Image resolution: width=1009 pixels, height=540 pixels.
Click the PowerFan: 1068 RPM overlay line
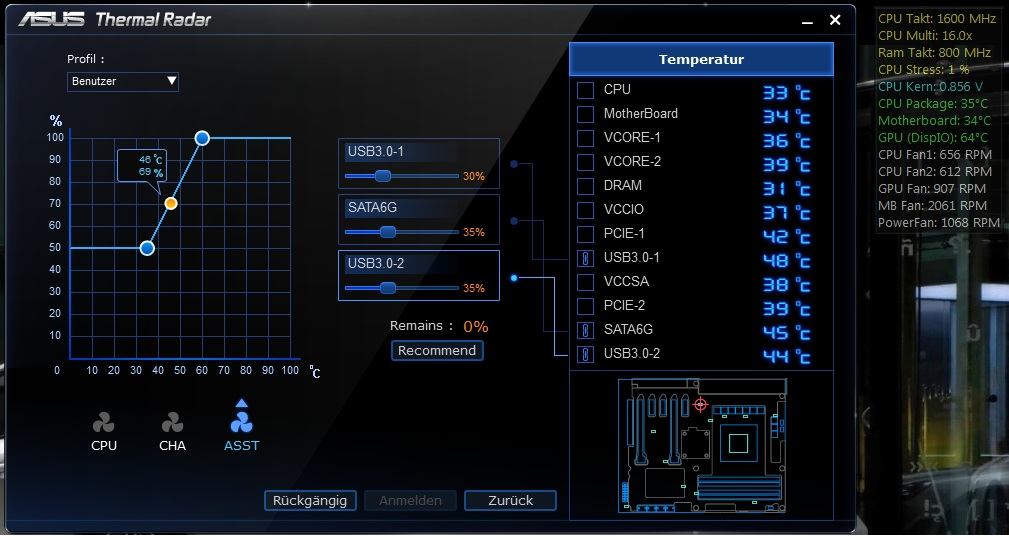click(x=939, y=223)
